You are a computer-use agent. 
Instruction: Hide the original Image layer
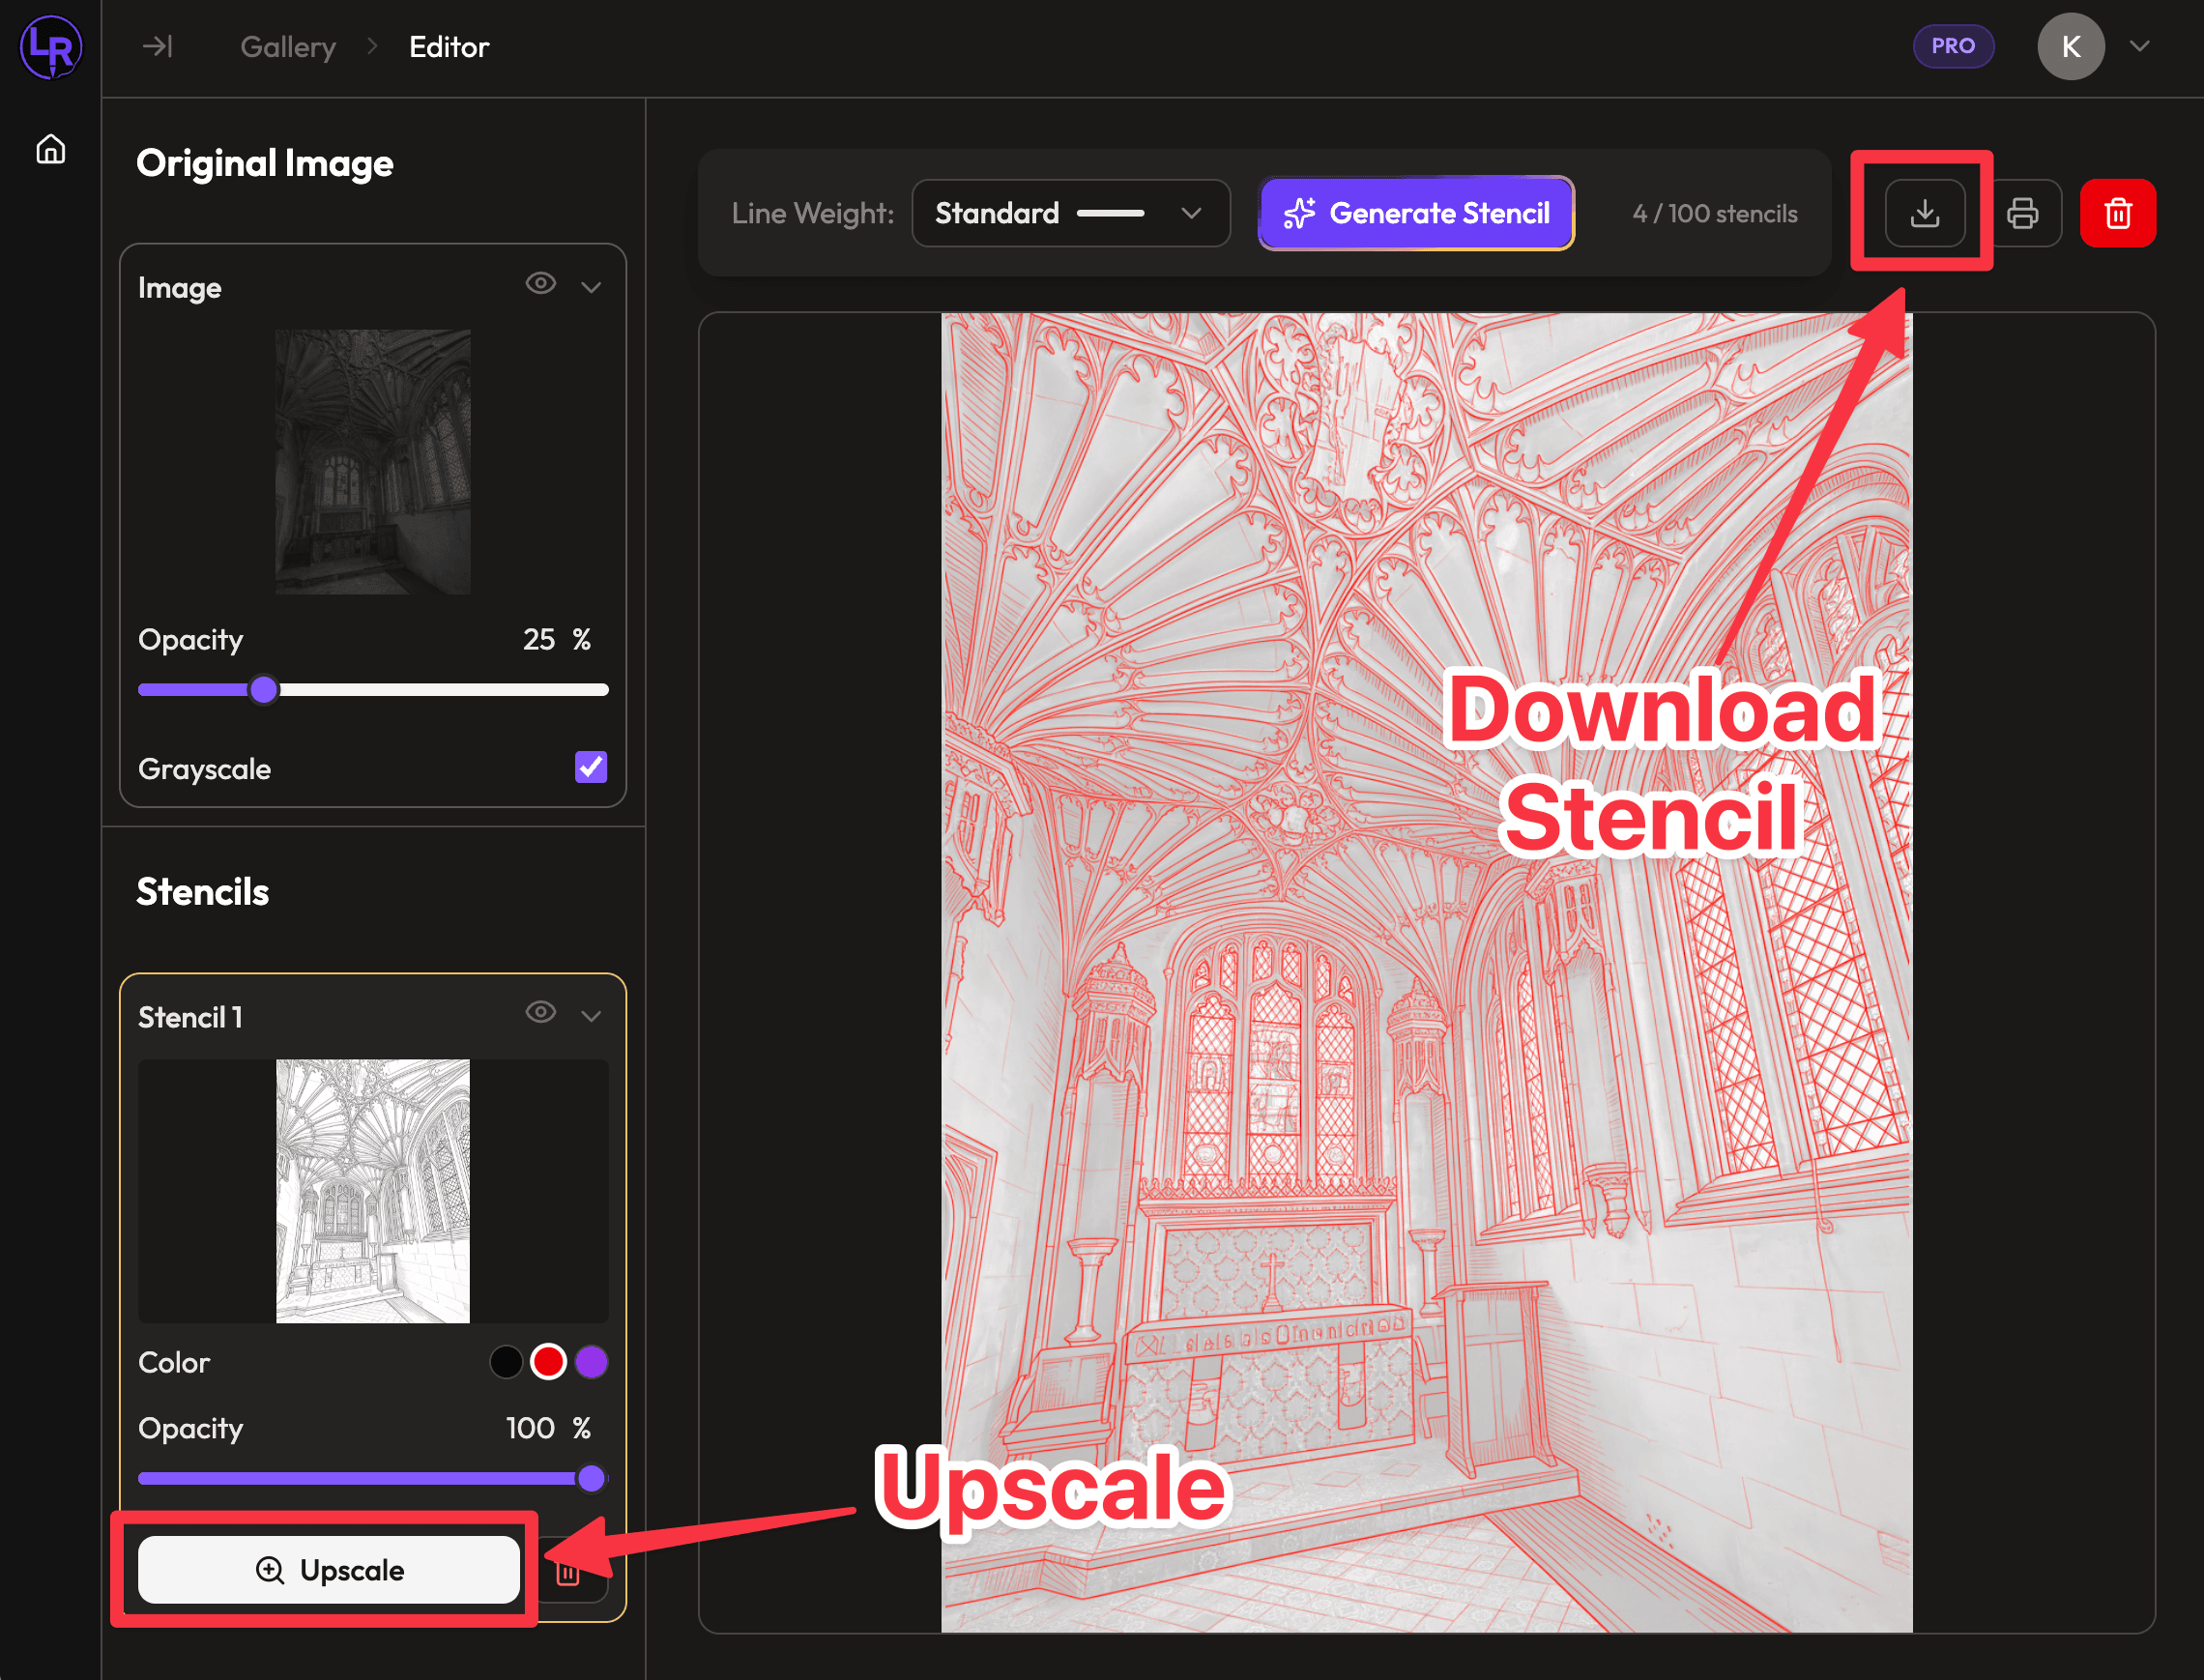pos(541,284)
